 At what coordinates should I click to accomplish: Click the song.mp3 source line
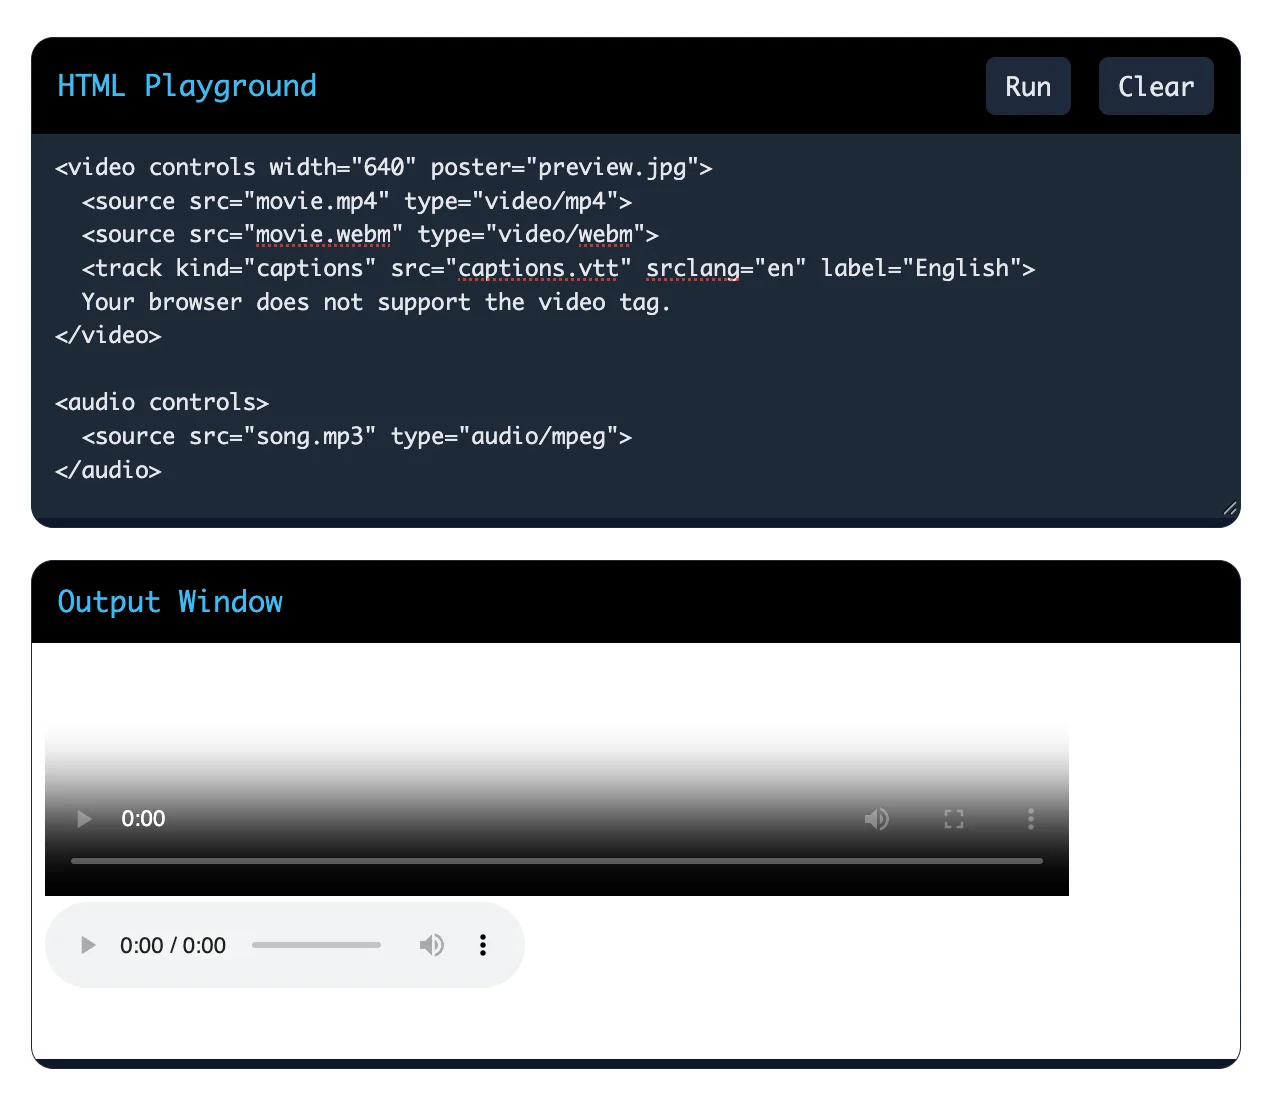(x=357, y=436)
